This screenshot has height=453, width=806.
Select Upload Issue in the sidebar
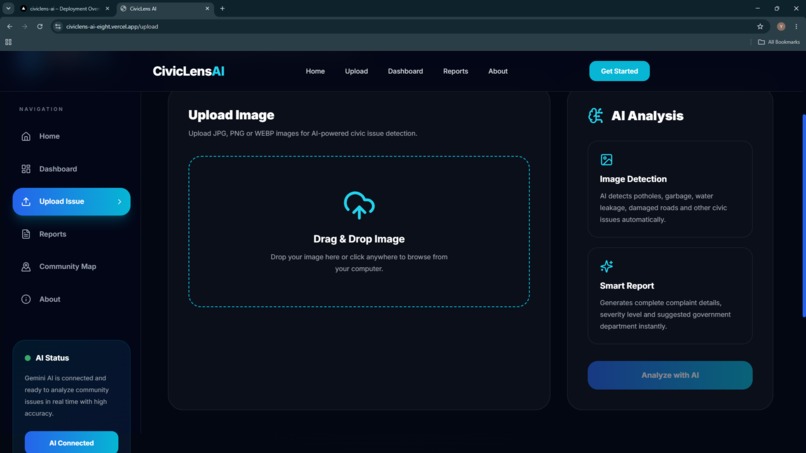tap(71, 202)
